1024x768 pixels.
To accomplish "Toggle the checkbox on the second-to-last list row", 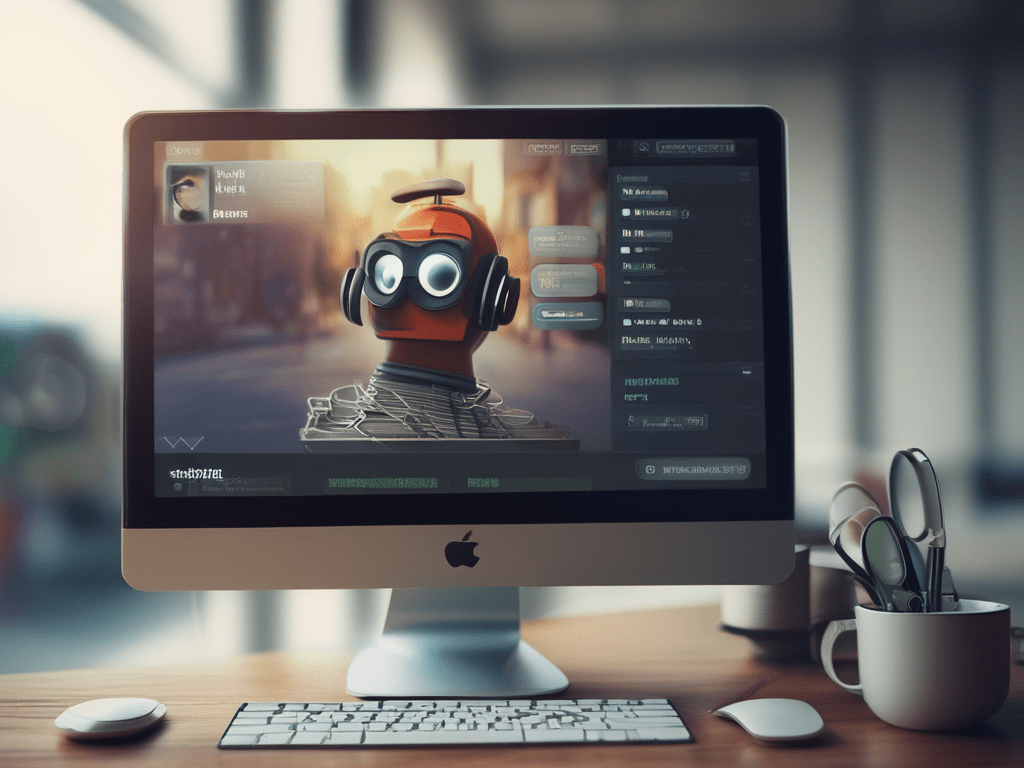I will coord(626,322).
